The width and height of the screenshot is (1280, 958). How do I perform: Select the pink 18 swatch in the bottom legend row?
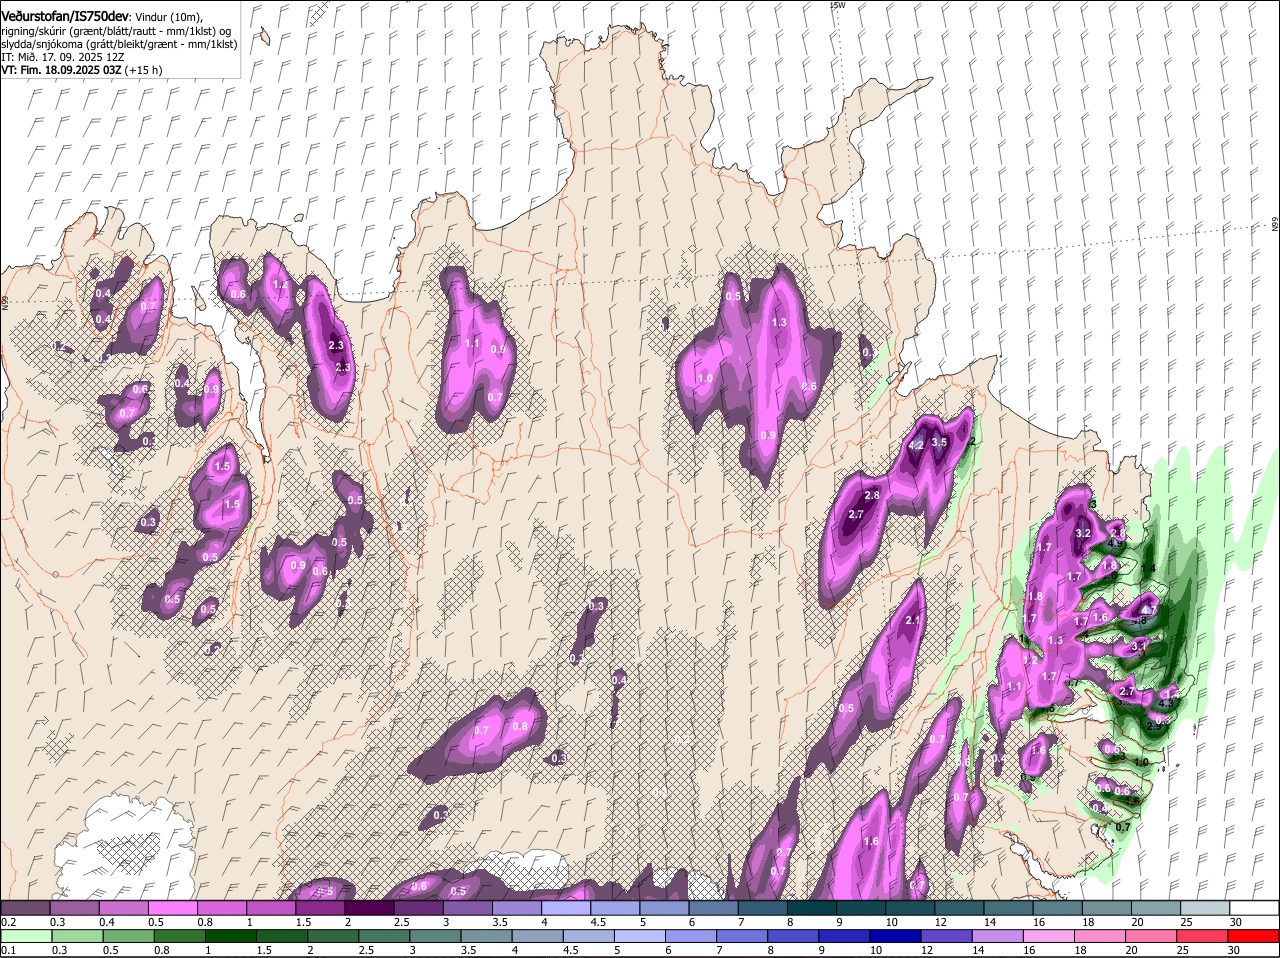pos(1100,937)
